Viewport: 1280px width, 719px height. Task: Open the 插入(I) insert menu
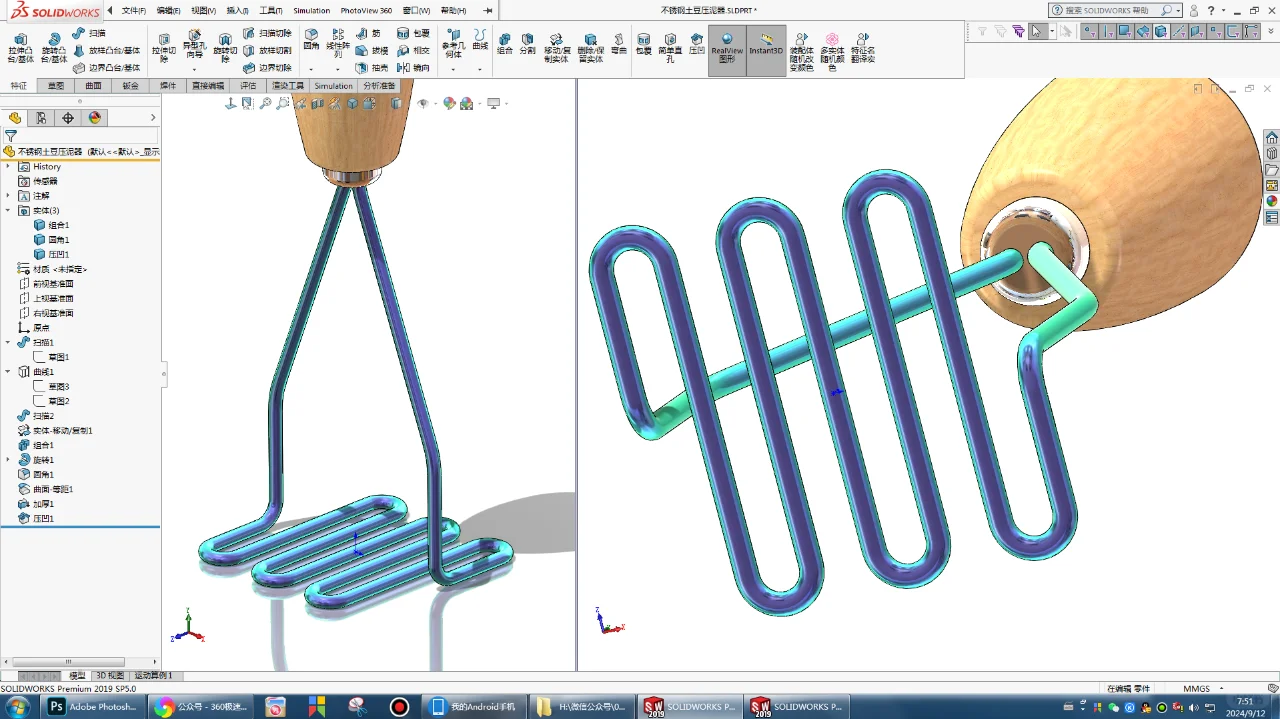coord(237,10)
